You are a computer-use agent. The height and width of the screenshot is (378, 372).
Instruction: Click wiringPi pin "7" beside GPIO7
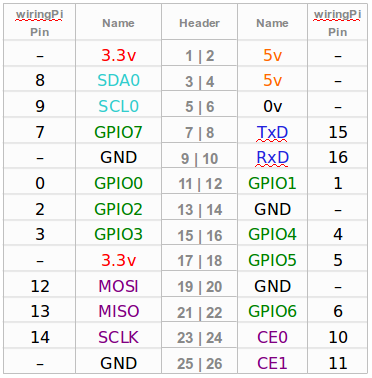click(x=40, y=132)
